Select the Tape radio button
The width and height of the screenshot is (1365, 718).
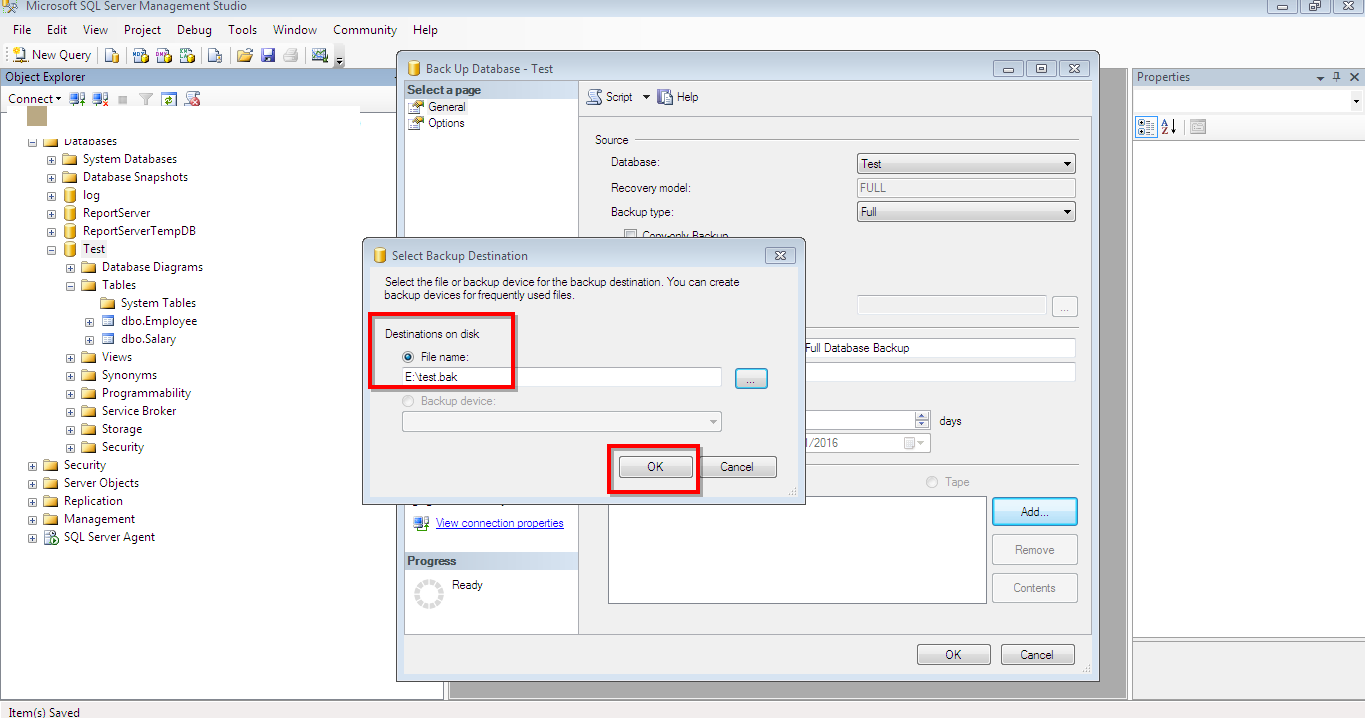[x=932, y=482]
